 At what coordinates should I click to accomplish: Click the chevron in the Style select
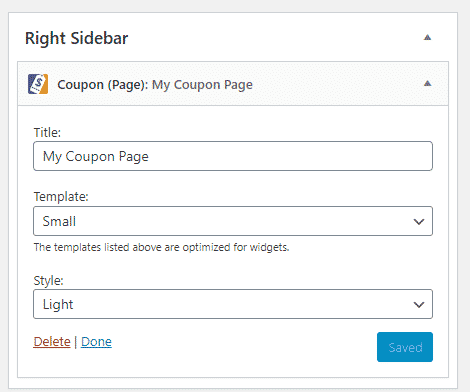(x=419, y=305)
